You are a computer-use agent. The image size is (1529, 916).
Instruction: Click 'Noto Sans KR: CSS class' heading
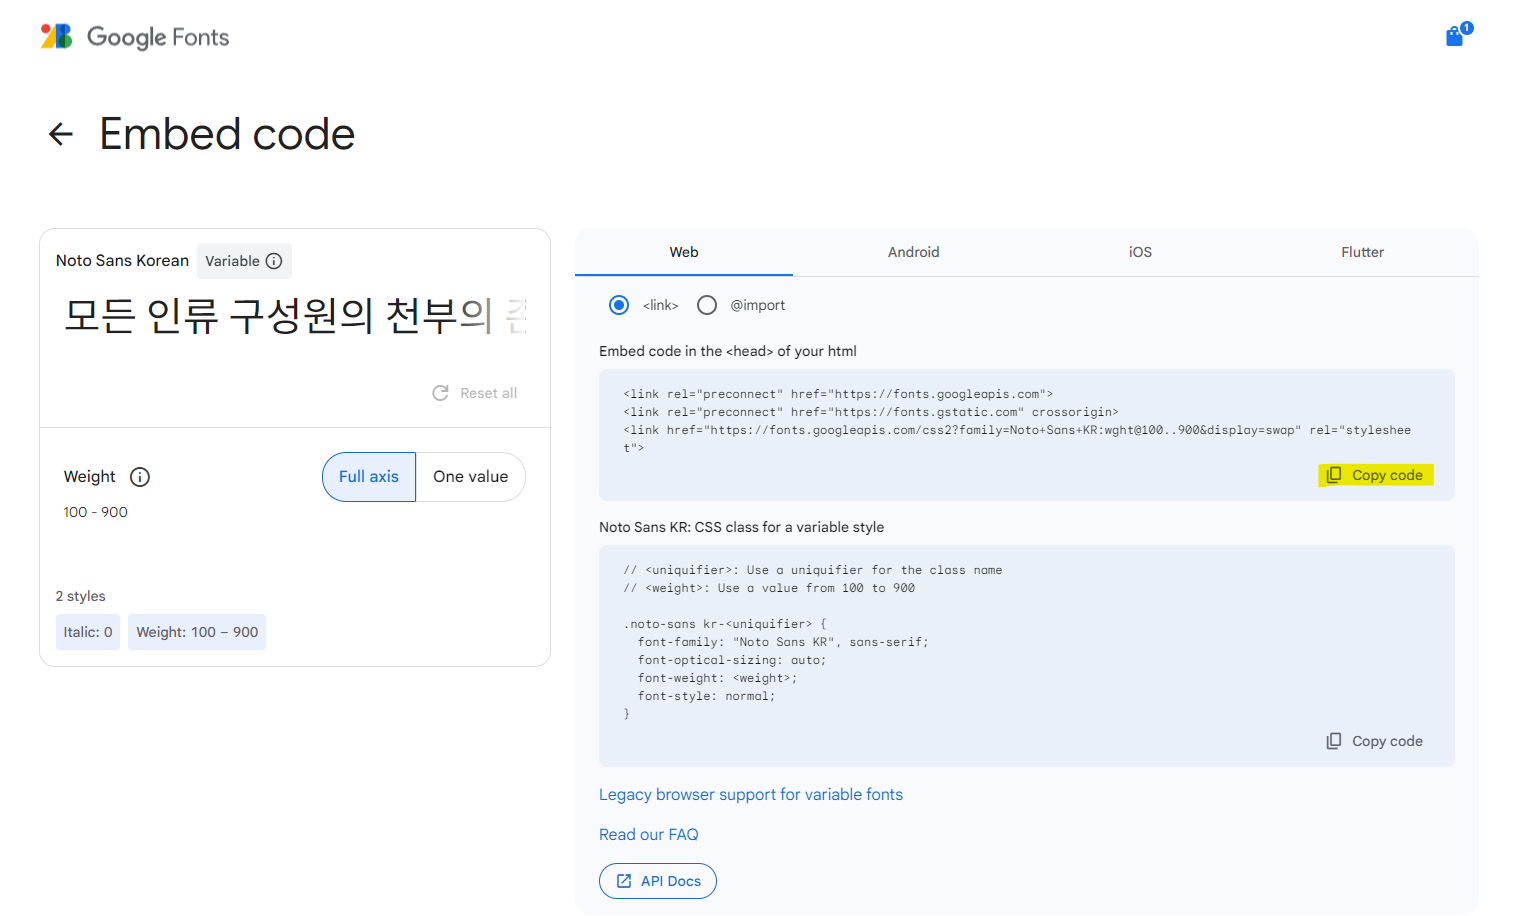(742, 527)
